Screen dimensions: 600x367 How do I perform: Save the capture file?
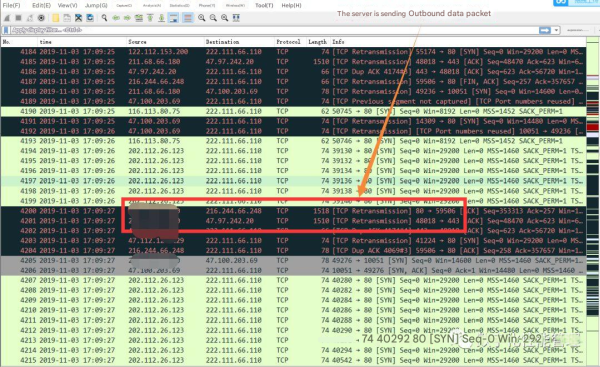point(67,18)
